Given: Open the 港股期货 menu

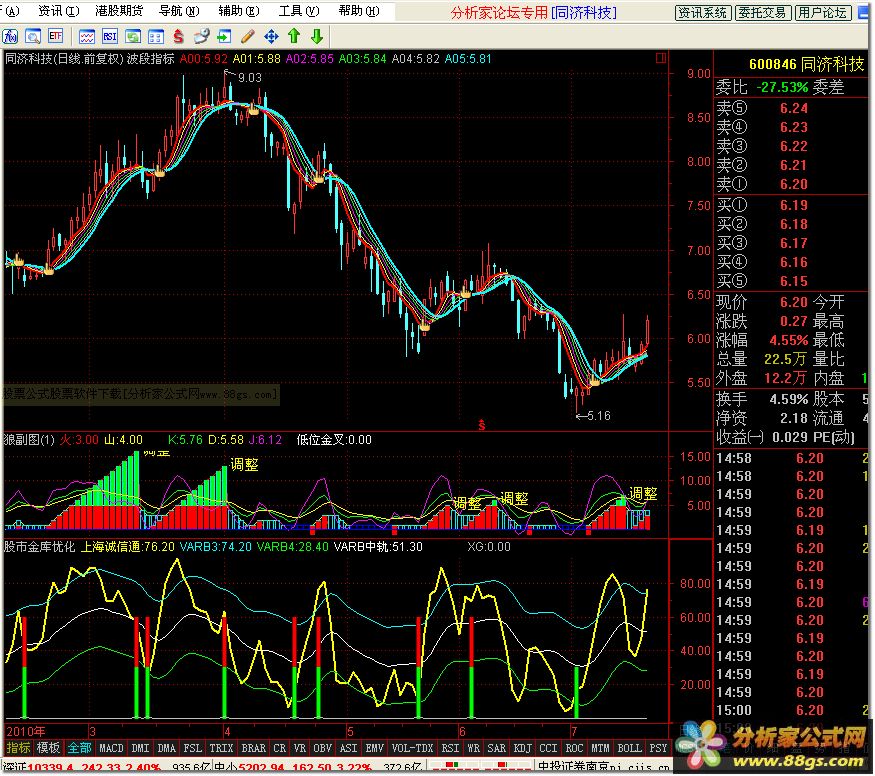Looking at the screenshot, I should [119, 11].
